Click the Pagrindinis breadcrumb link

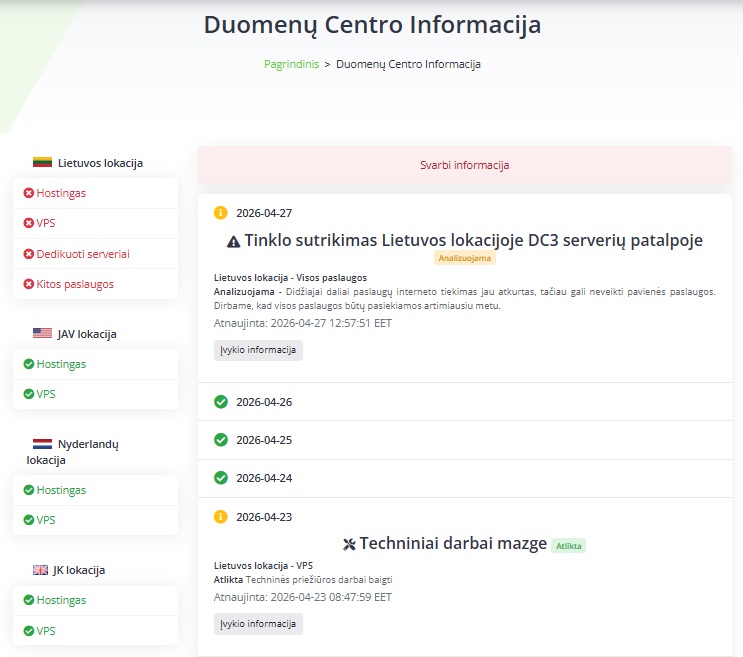click(x=291, y=64)
